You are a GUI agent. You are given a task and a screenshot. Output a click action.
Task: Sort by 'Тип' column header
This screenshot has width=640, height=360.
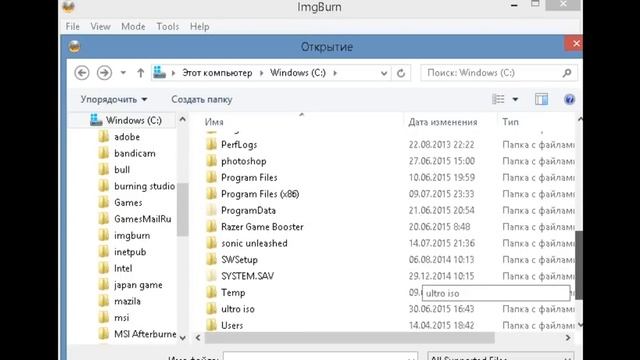pos(510,122)
